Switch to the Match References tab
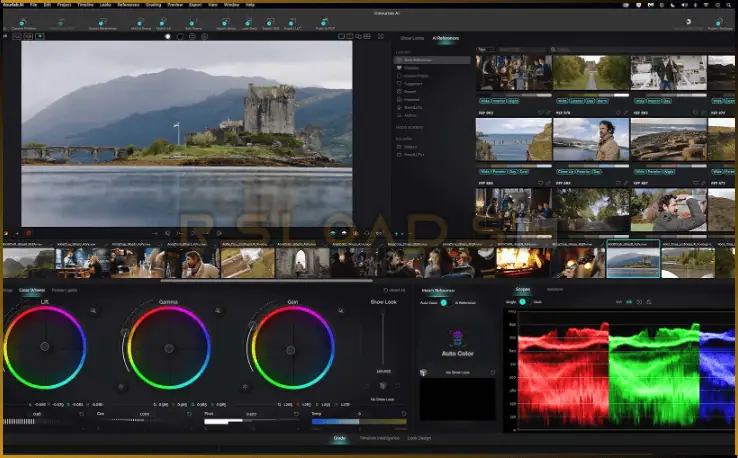The width and height of the screenshot is (738, 458). (x=438, y=290)
